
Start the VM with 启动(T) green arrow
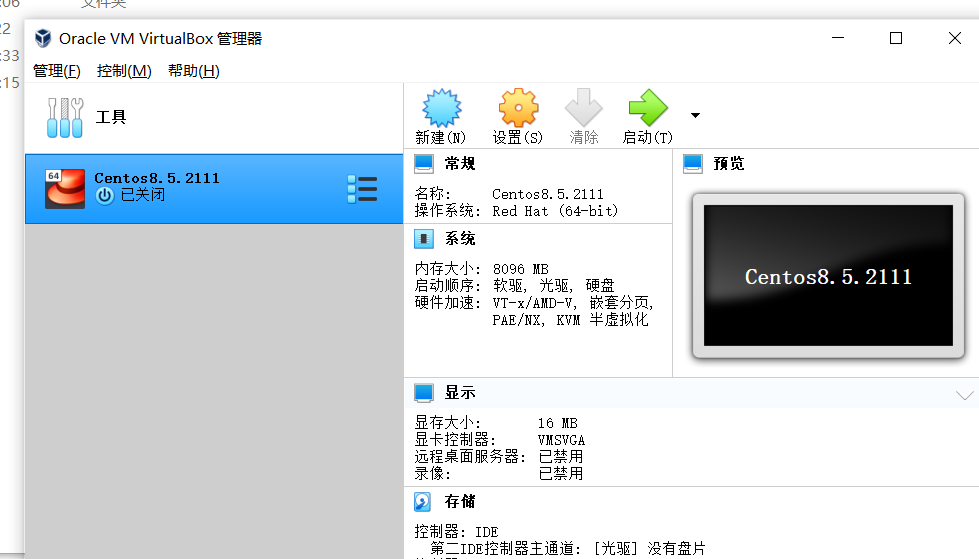(647, 107)
